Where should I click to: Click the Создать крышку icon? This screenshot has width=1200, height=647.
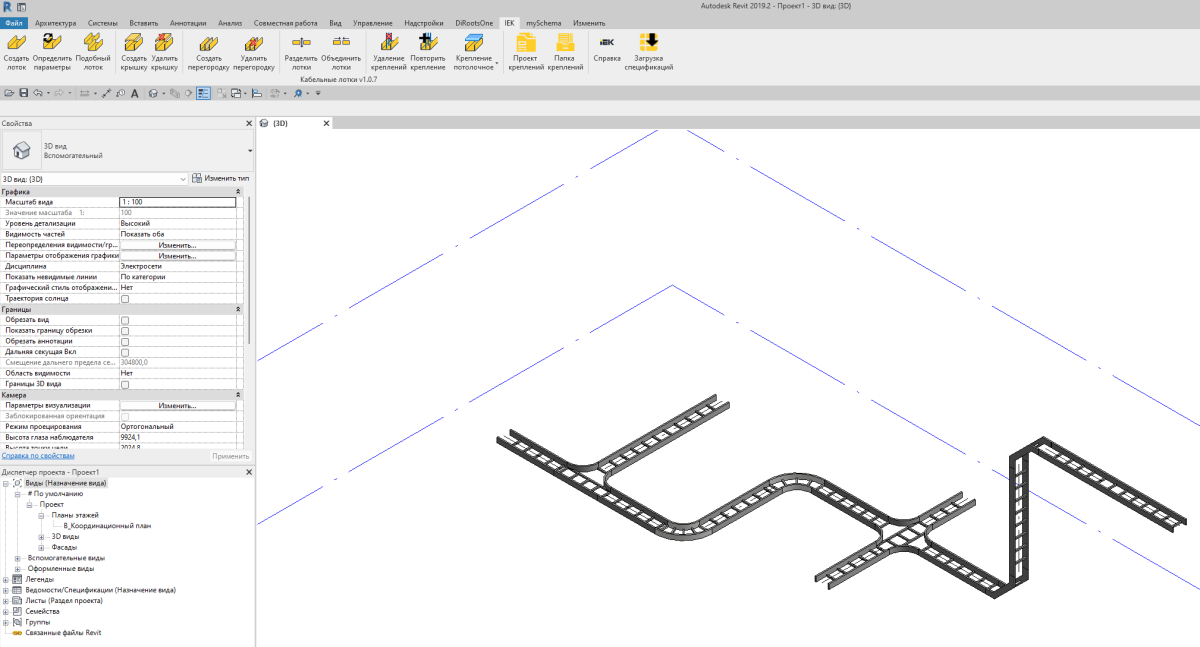click(x=134, y=42)
